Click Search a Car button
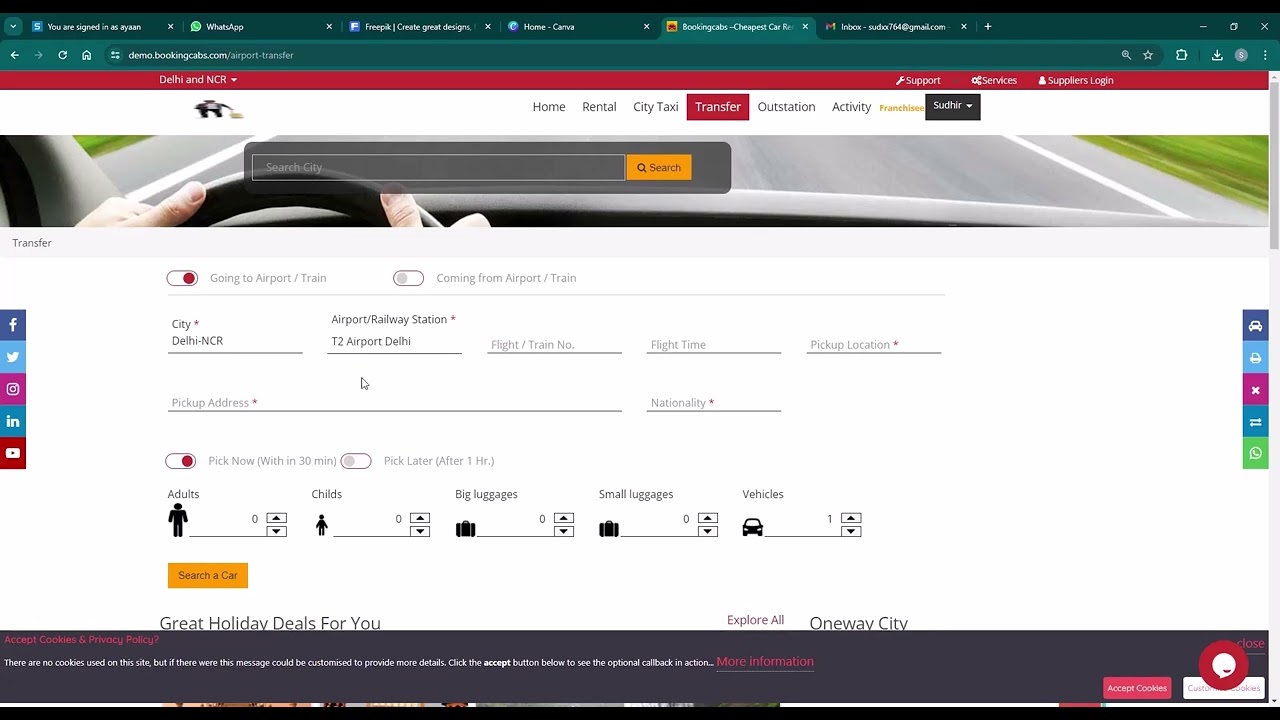Image resolution: width=1280 pixels, height=720 pixels. 208,575
